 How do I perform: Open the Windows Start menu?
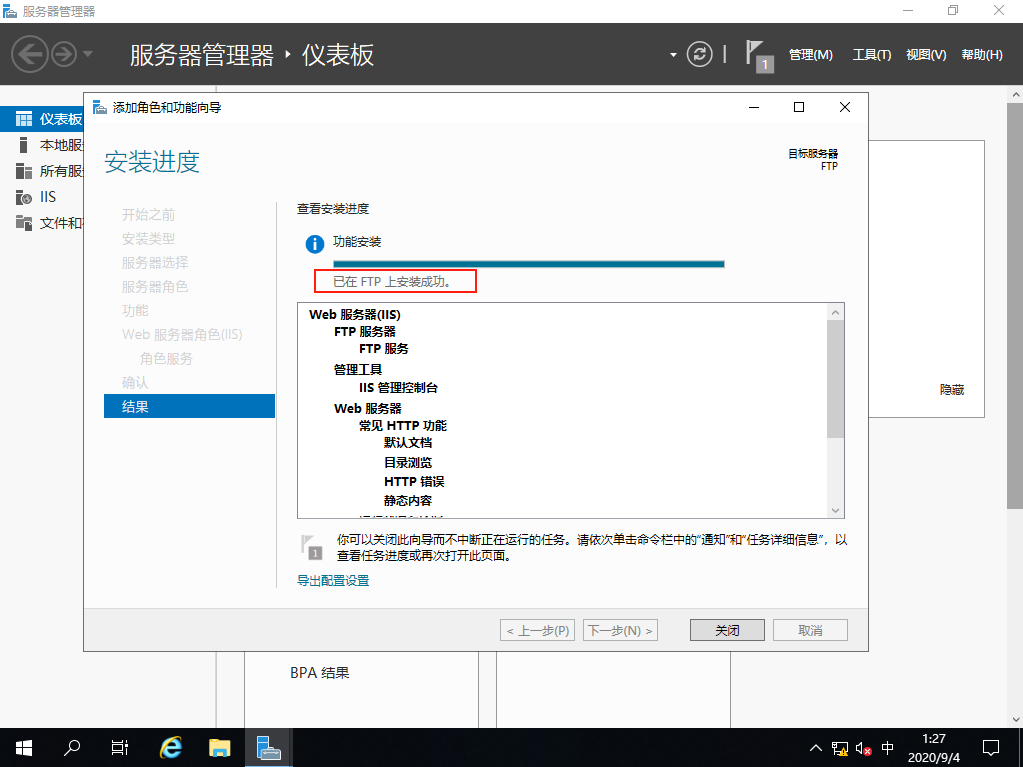24,747
